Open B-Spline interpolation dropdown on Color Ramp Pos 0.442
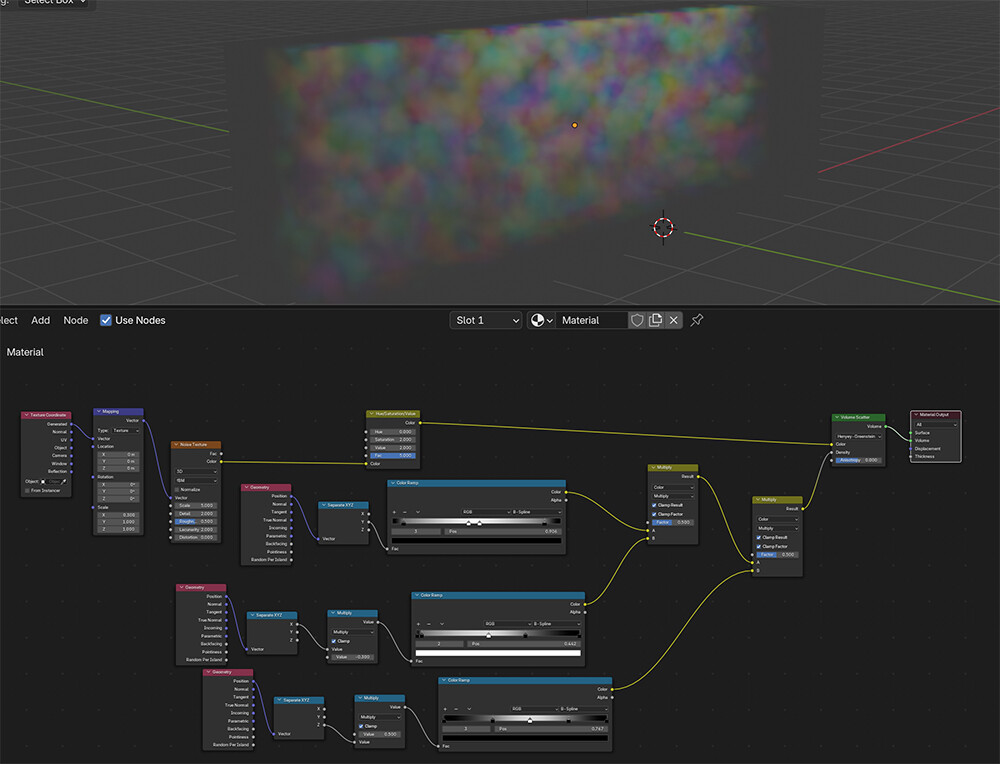Screen dimensions: 1000x764 point(557,624)
